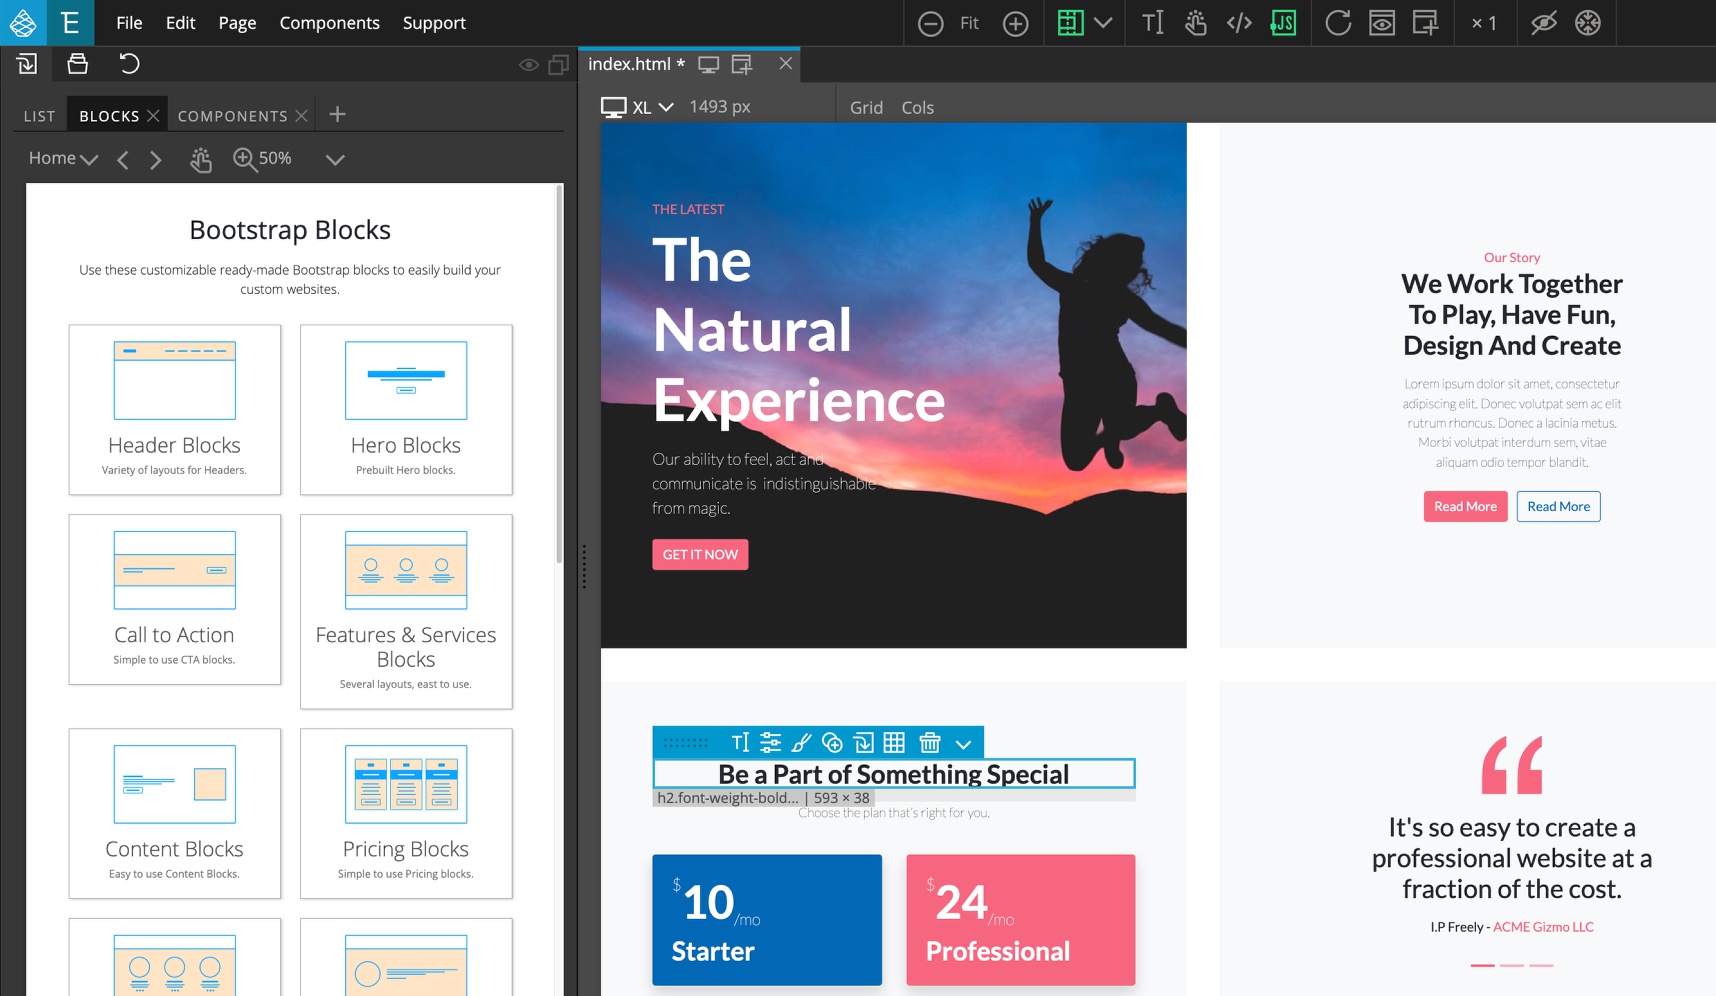Screen dimensions: 1716x996
Task: Open the Components menu
Action: click(329, 23)
